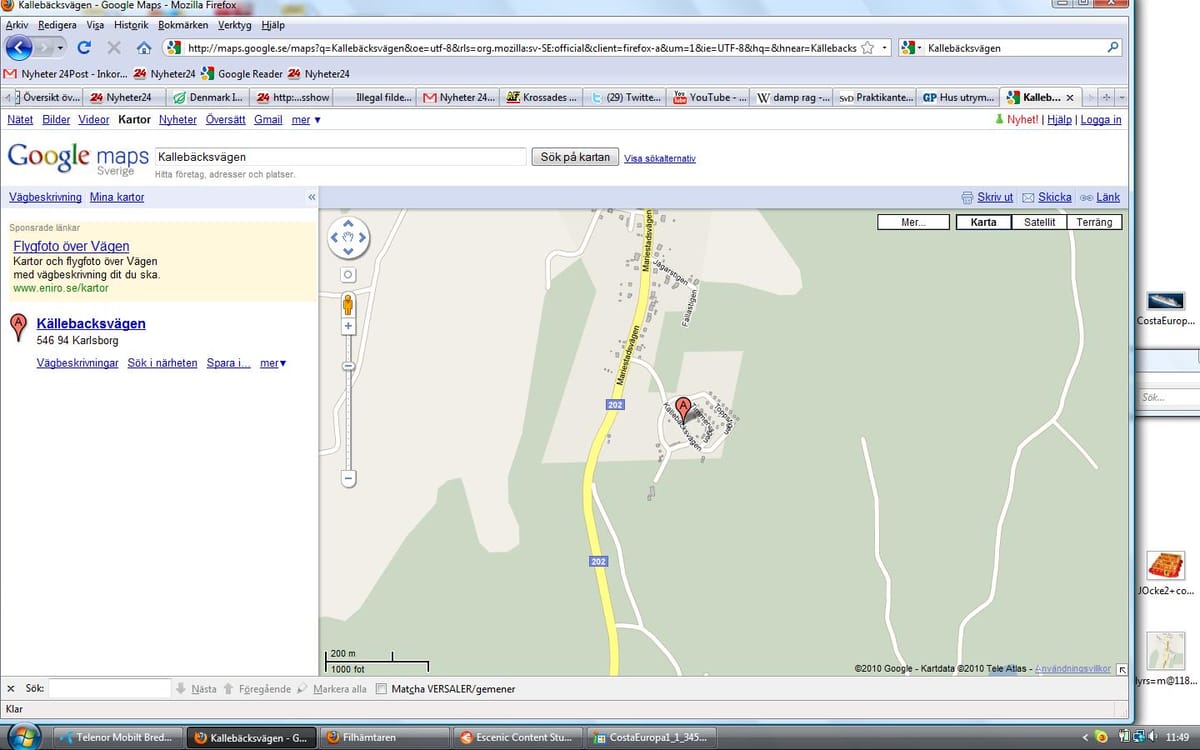Click the Skriv ut link
The width and height of the screenshot is (1200, 750).
(995, 197)
